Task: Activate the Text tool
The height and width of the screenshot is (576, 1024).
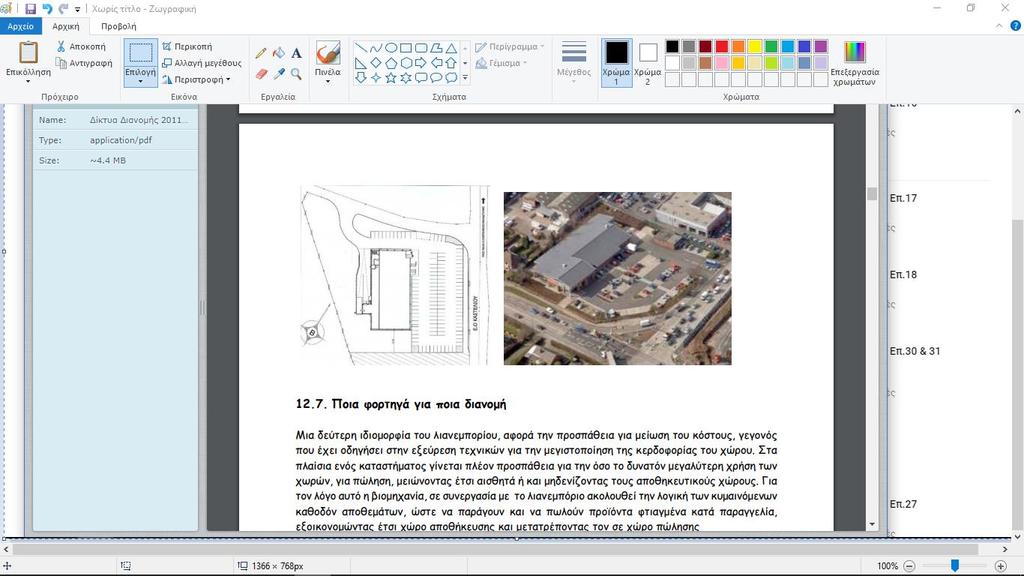Action: coord(296,53)
